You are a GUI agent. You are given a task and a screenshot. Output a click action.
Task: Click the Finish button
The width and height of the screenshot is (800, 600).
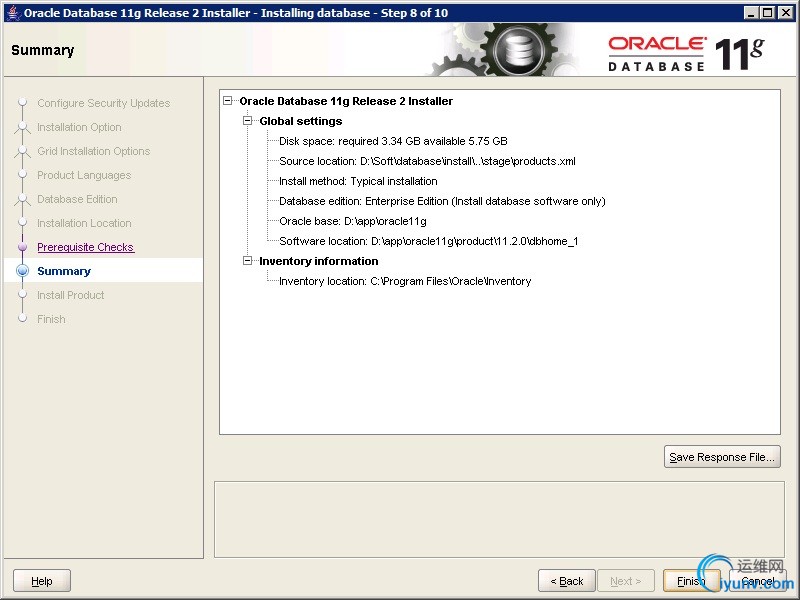(691, 581)
